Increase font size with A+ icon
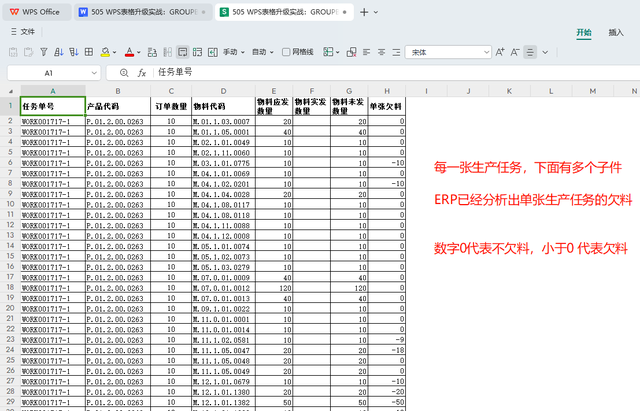Viewport: 640px width, 411px height. [500, 52]
